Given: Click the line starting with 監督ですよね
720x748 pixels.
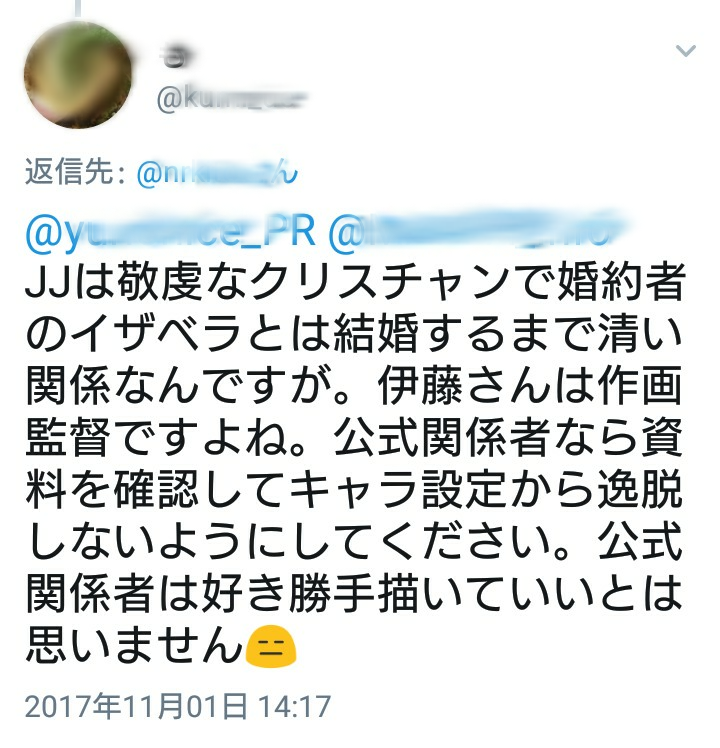Looking at the screenshot, I should (354, 437).
